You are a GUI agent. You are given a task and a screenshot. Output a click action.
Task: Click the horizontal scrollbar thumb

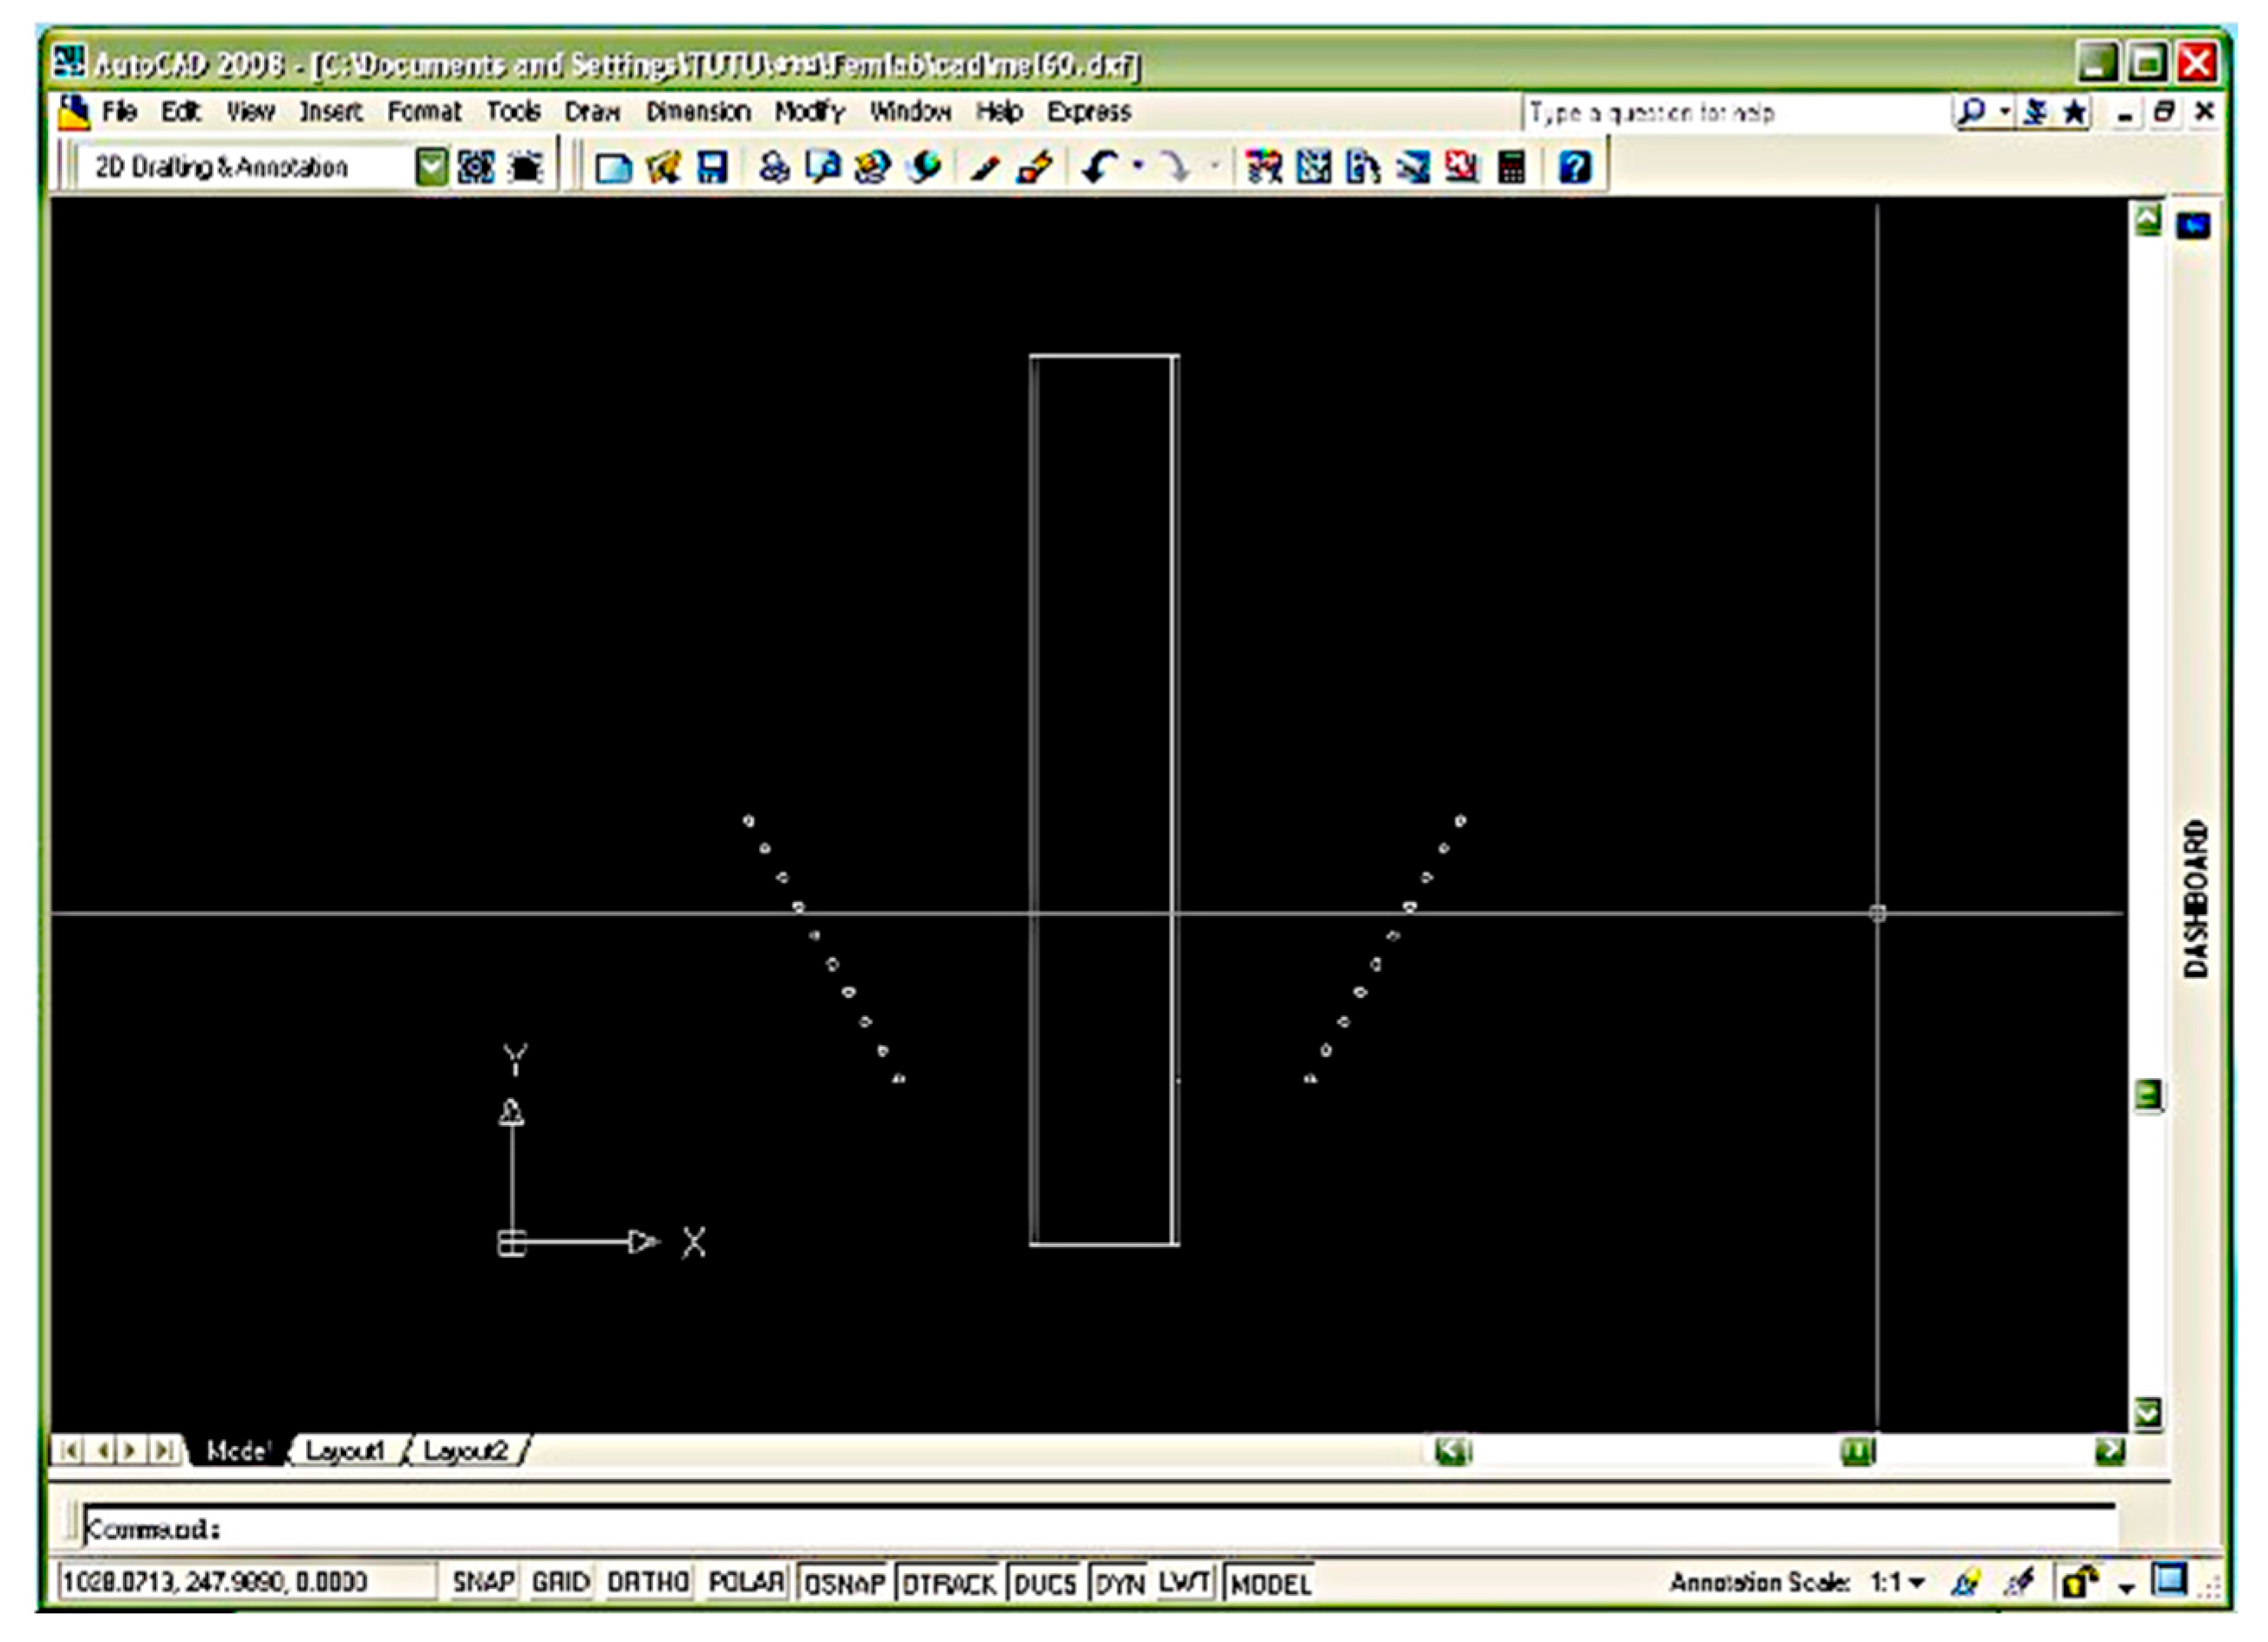pyautogui.click(x=1857, y=1451)
